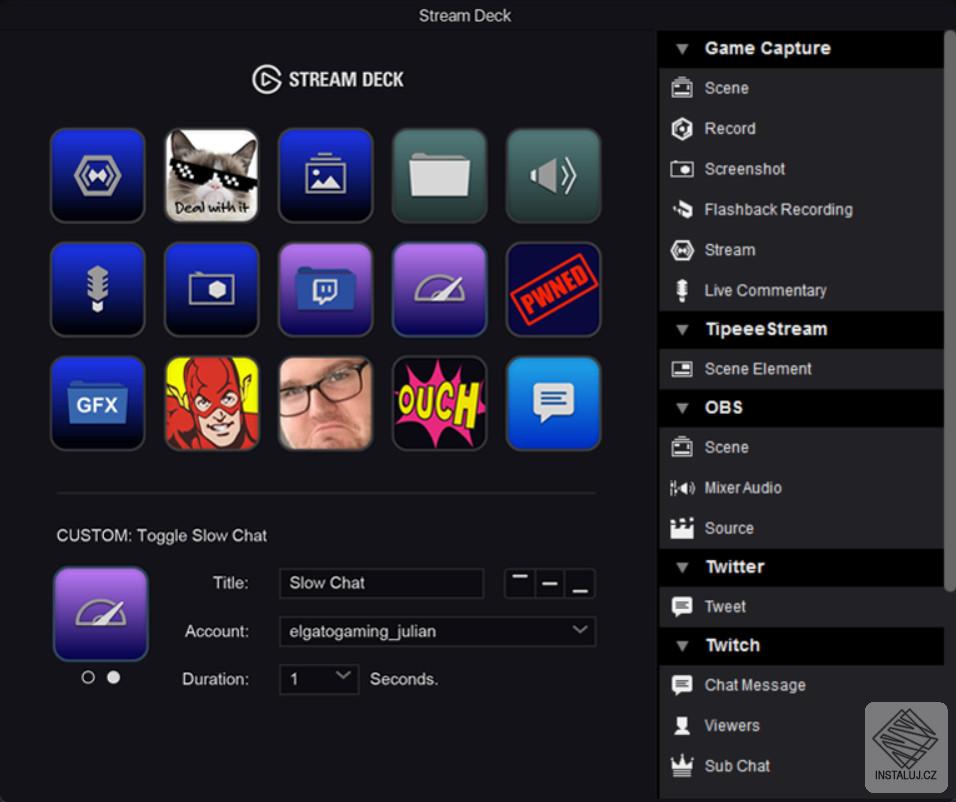Select the Deal with it cat key
Image resolution: width=956 pixels, height=802 pixels.
click(x=212, y=175)
